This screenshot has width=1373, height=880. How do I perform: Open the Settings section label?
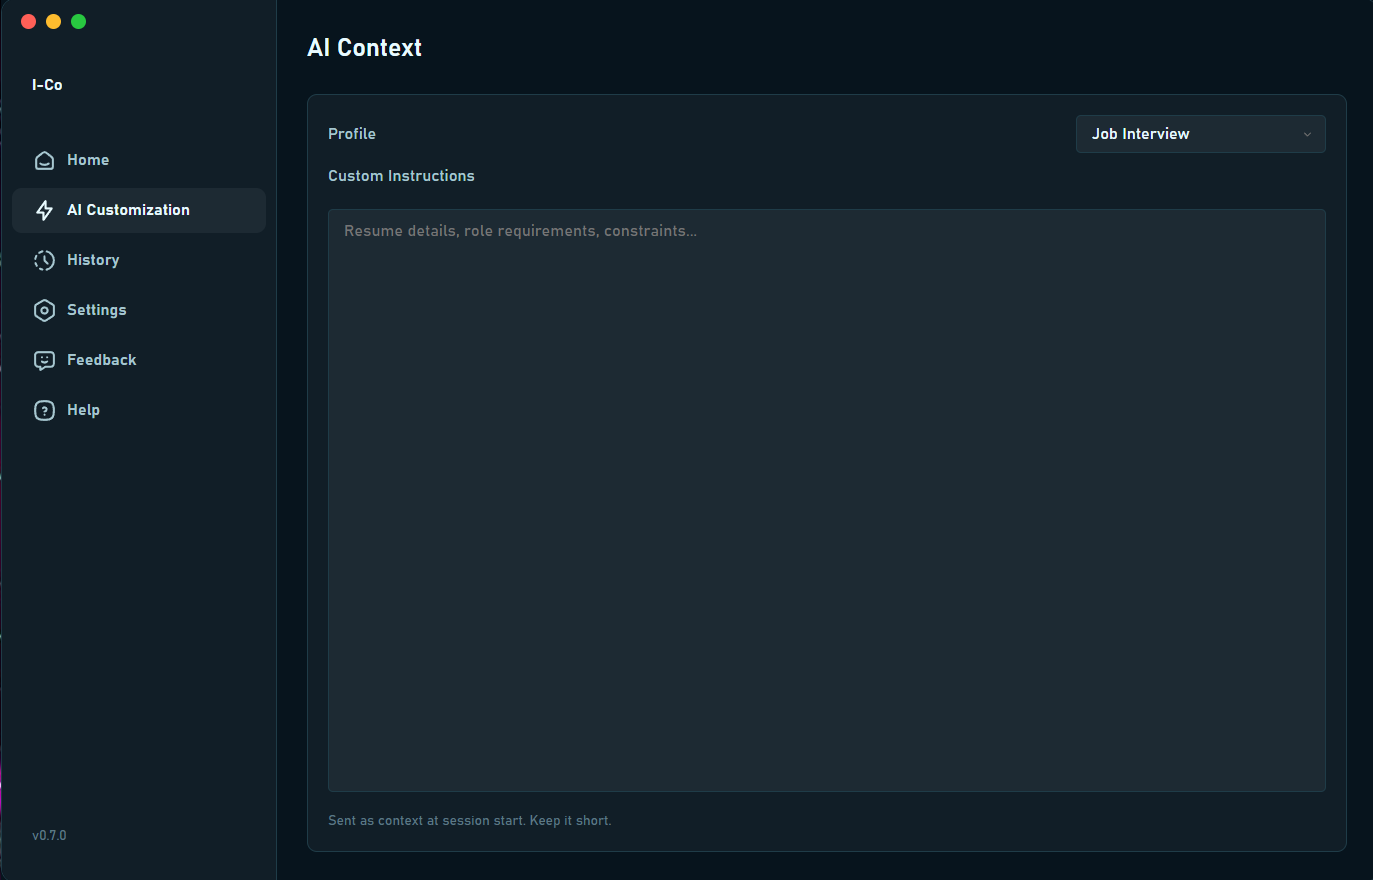click(97, 310)
